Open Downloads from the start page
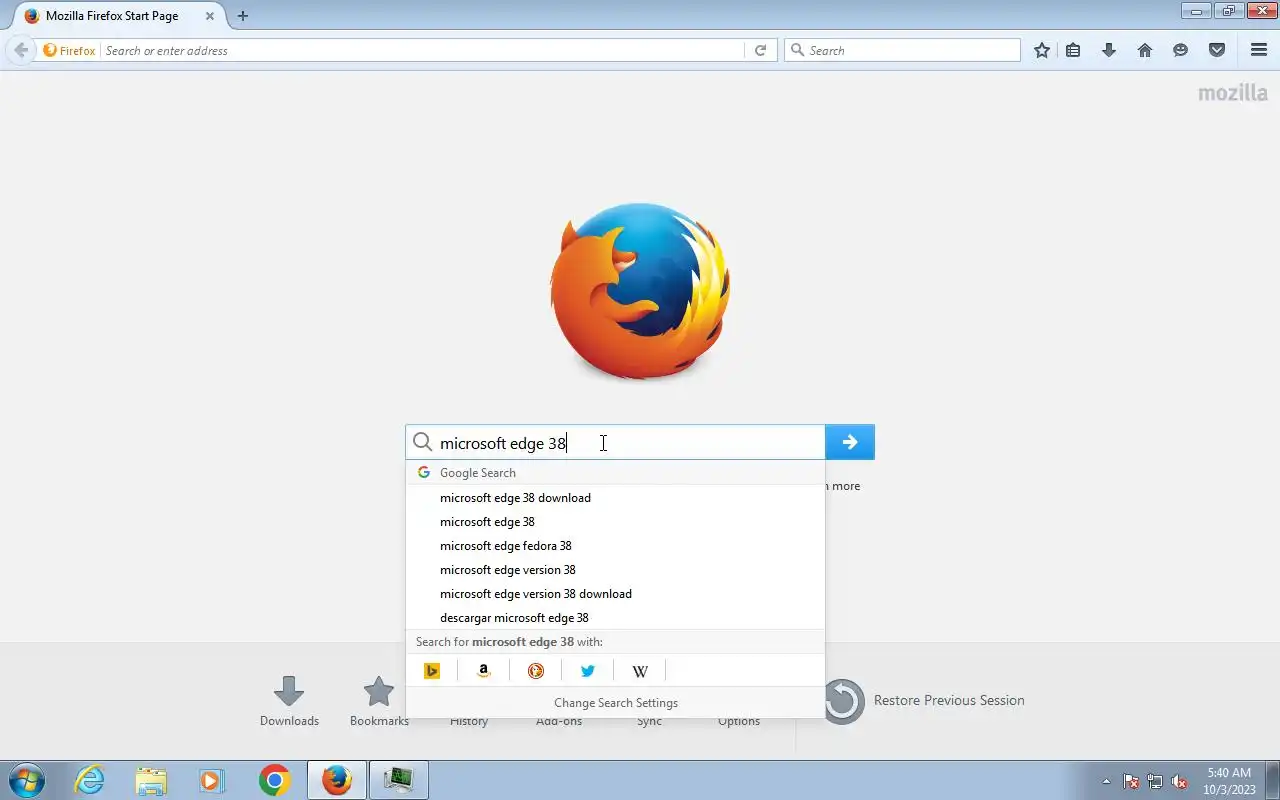 289,701
